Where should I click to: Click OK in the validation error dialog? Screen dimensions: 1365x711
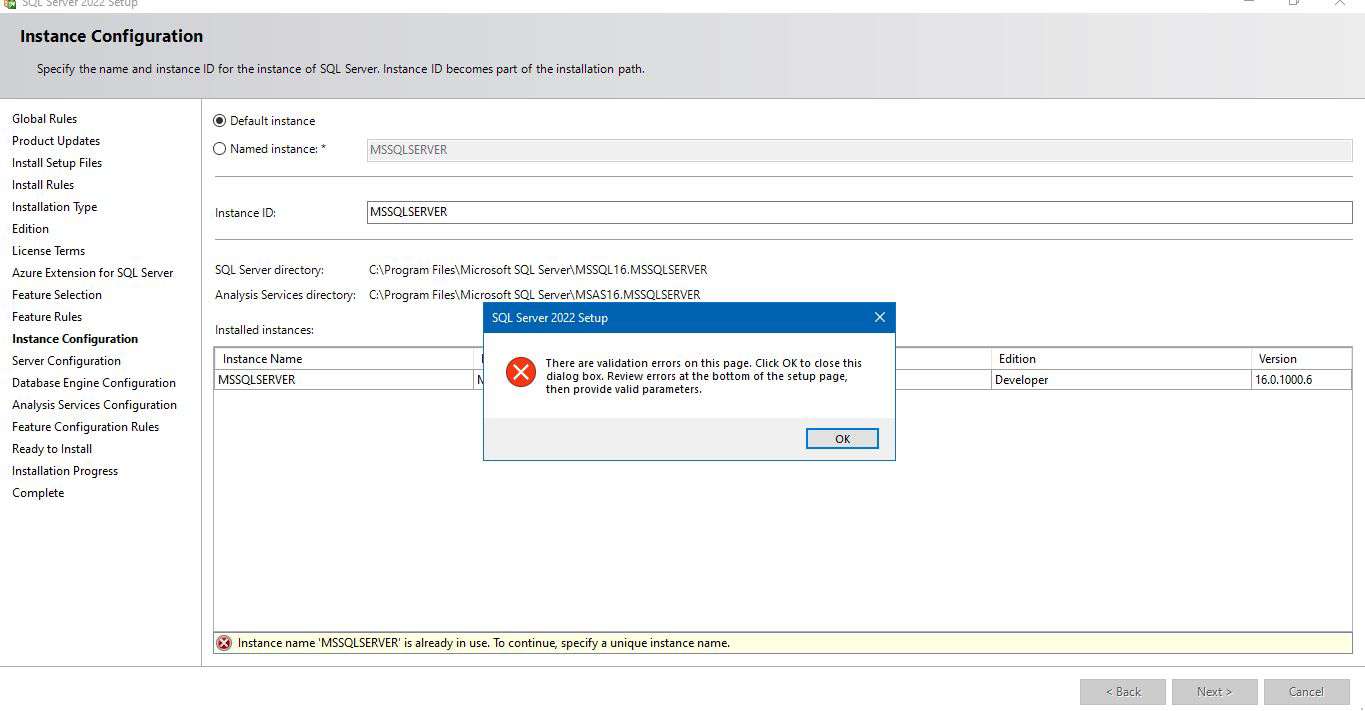(x=842, y=439)
